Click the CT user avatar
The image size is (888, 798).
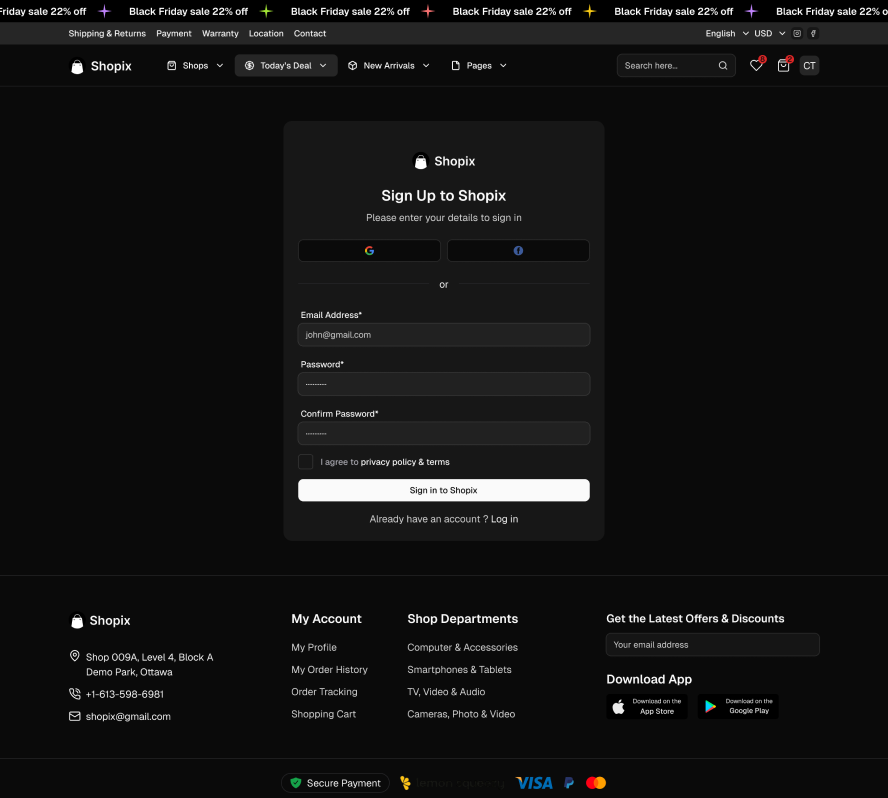pos(809,66)
